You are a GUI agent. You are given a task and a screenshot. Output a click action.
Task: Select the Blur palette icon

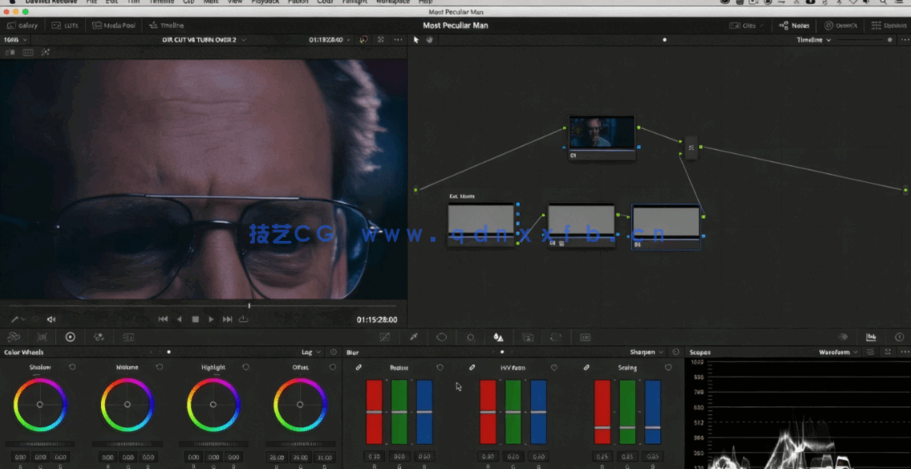coord(498,337)
